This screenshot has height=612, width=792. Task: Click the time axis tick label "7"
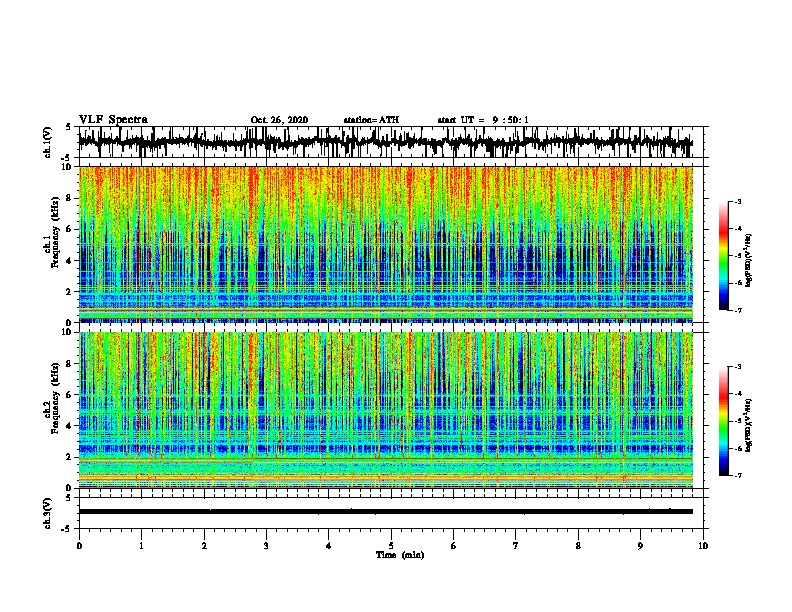tap(516, 545)
